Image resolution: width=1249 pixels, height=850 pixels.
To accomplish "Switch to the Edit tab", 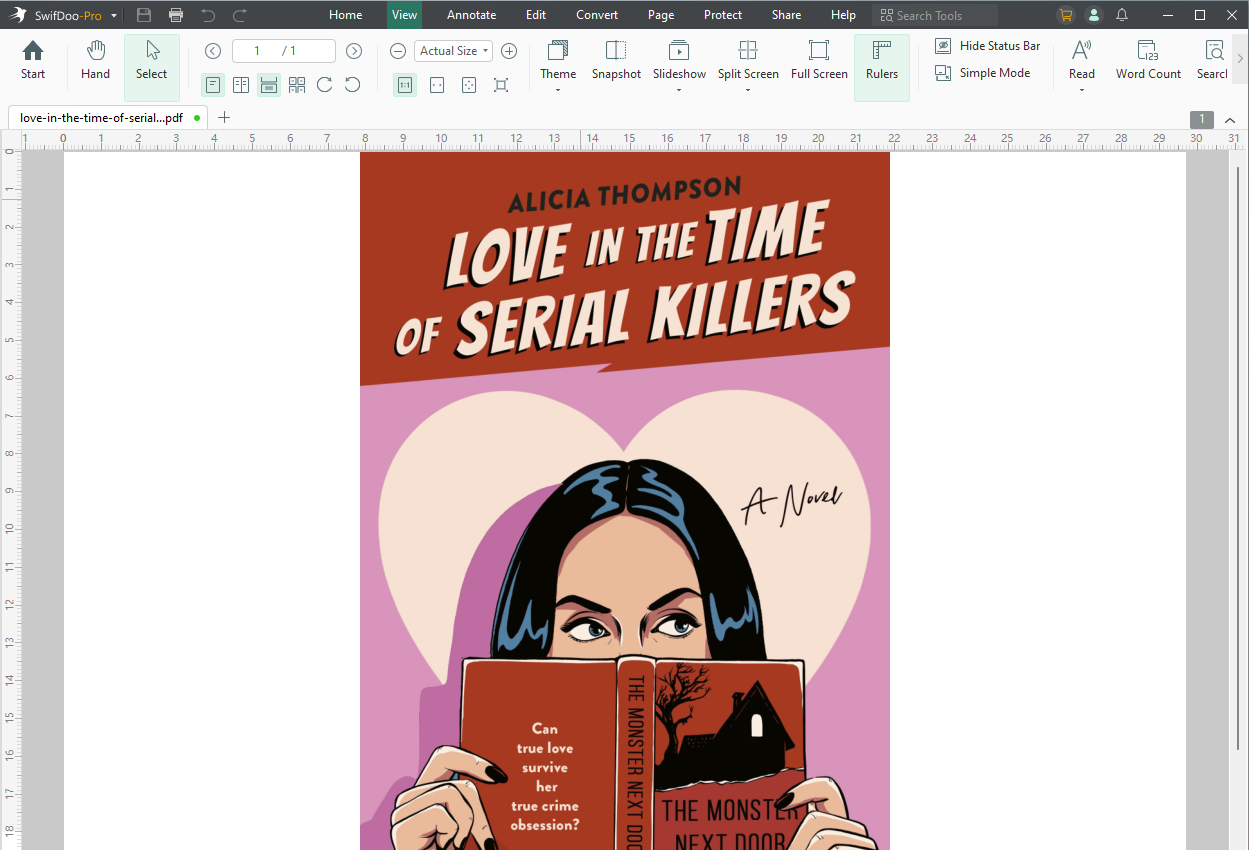I will pos(536,15).
